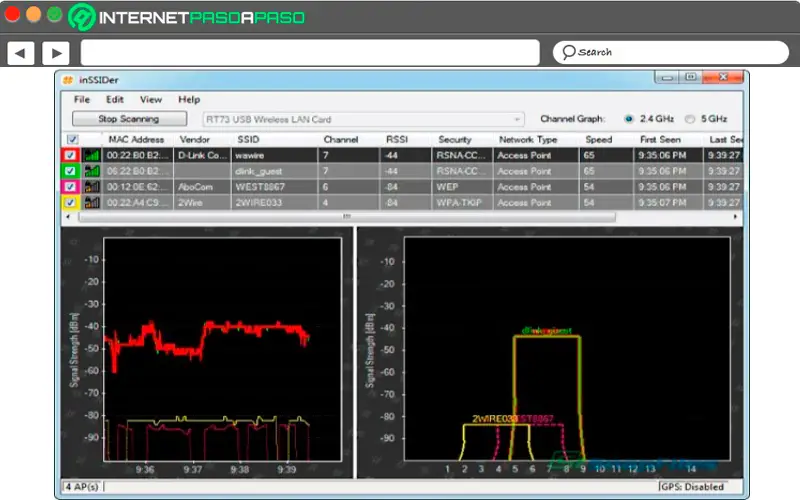Select the wawire SSID cell
The image size is (800, 500).
[x=274, y=155]
